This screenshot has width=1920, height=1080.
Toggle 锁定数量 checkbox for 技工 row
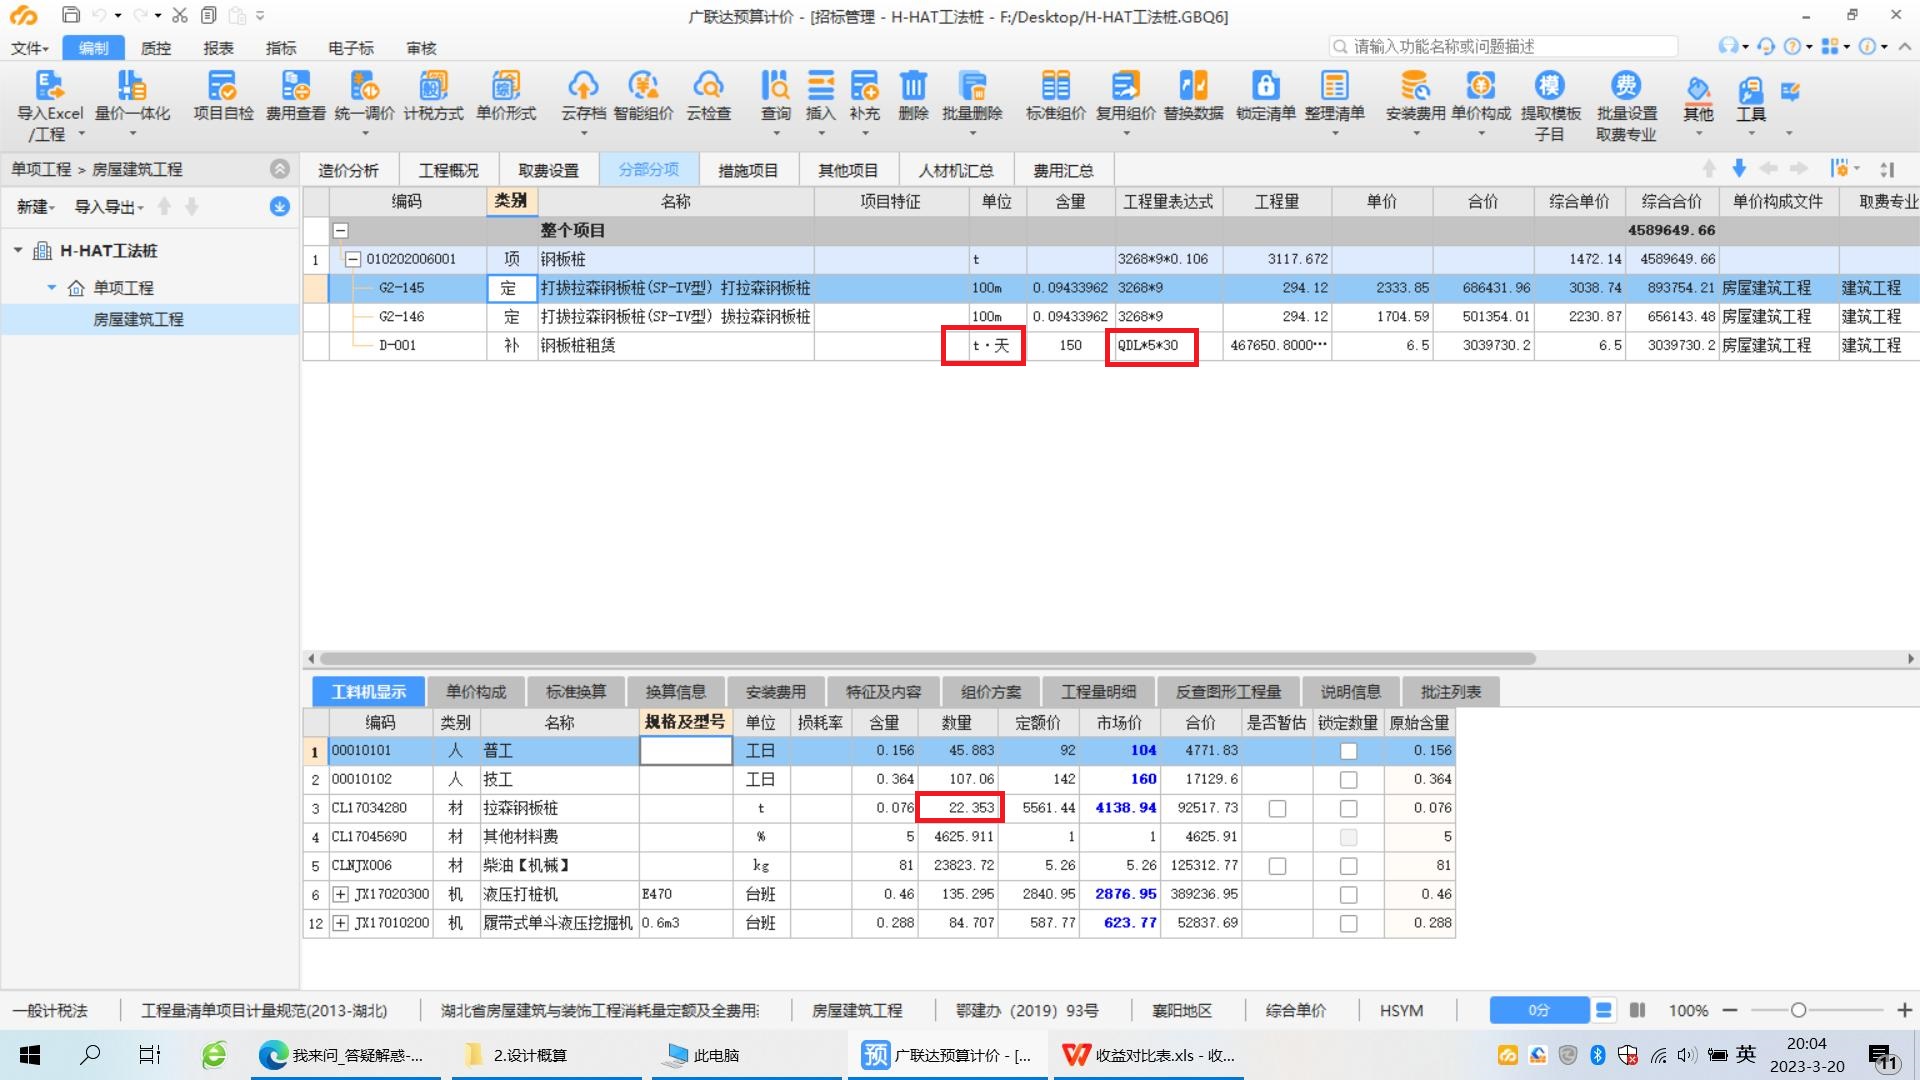(x=1348, y=780)
